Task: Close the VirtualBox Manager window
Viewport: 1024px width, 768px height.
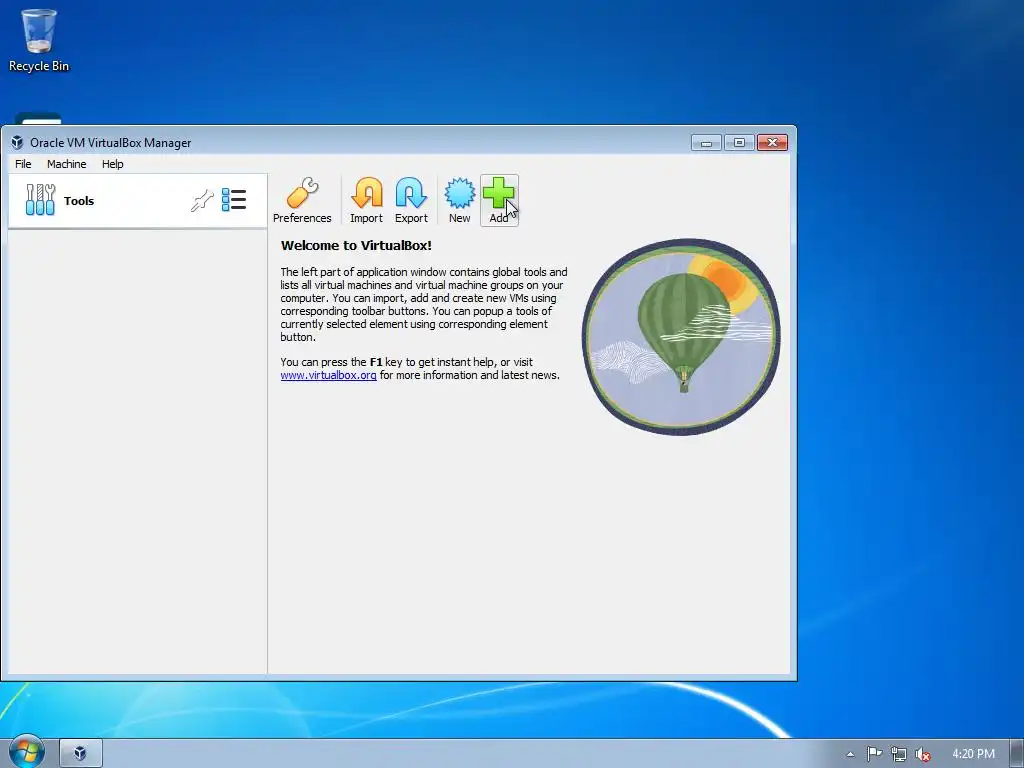Action: pyautogui.click(x=773, y=142)
